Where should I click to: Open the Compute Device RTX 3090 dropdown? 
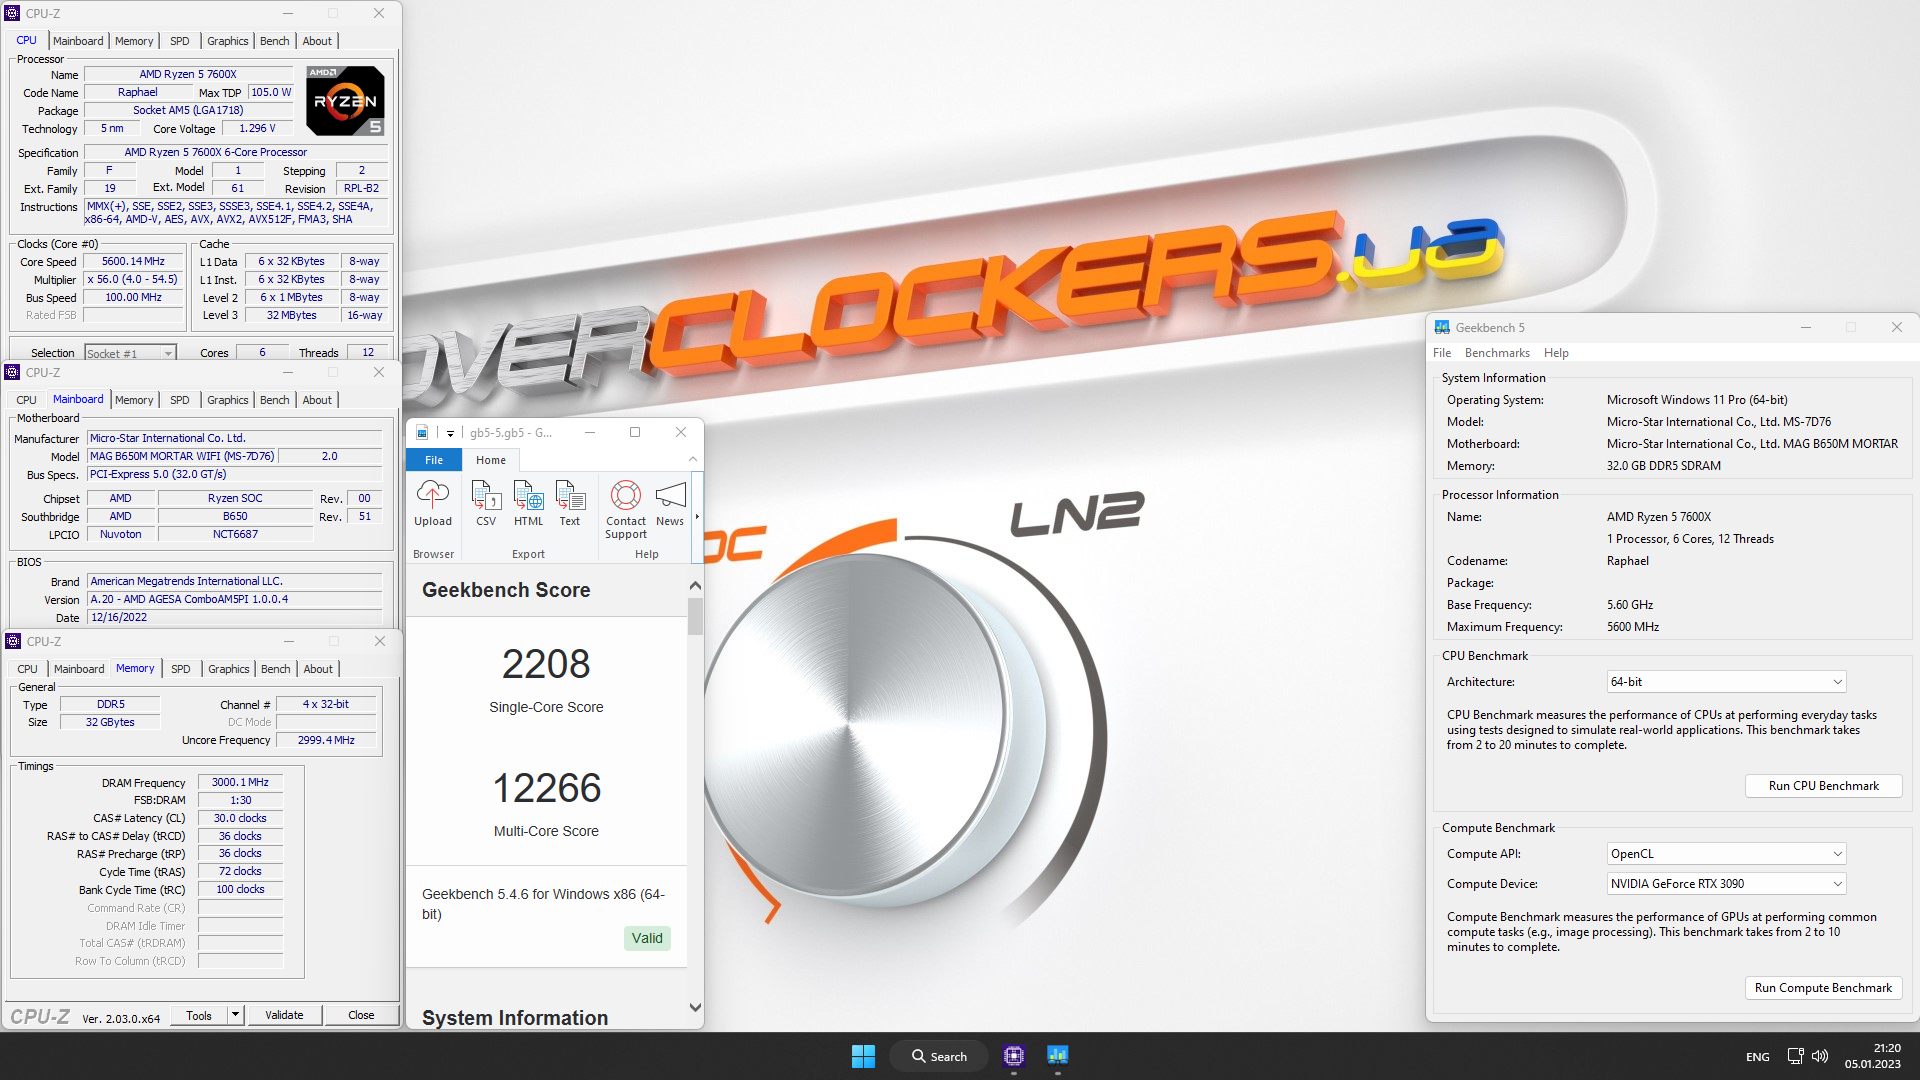[x=1726, y=884]
